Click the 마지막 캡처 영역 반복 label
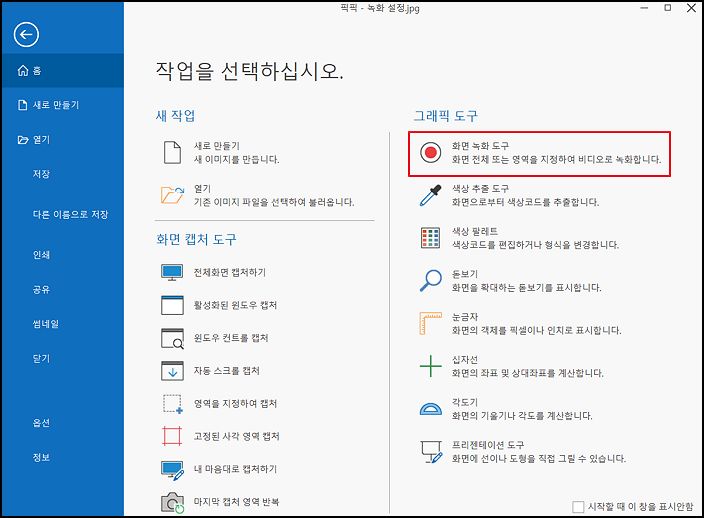This screenshot has width=704, height=518. 236,502
